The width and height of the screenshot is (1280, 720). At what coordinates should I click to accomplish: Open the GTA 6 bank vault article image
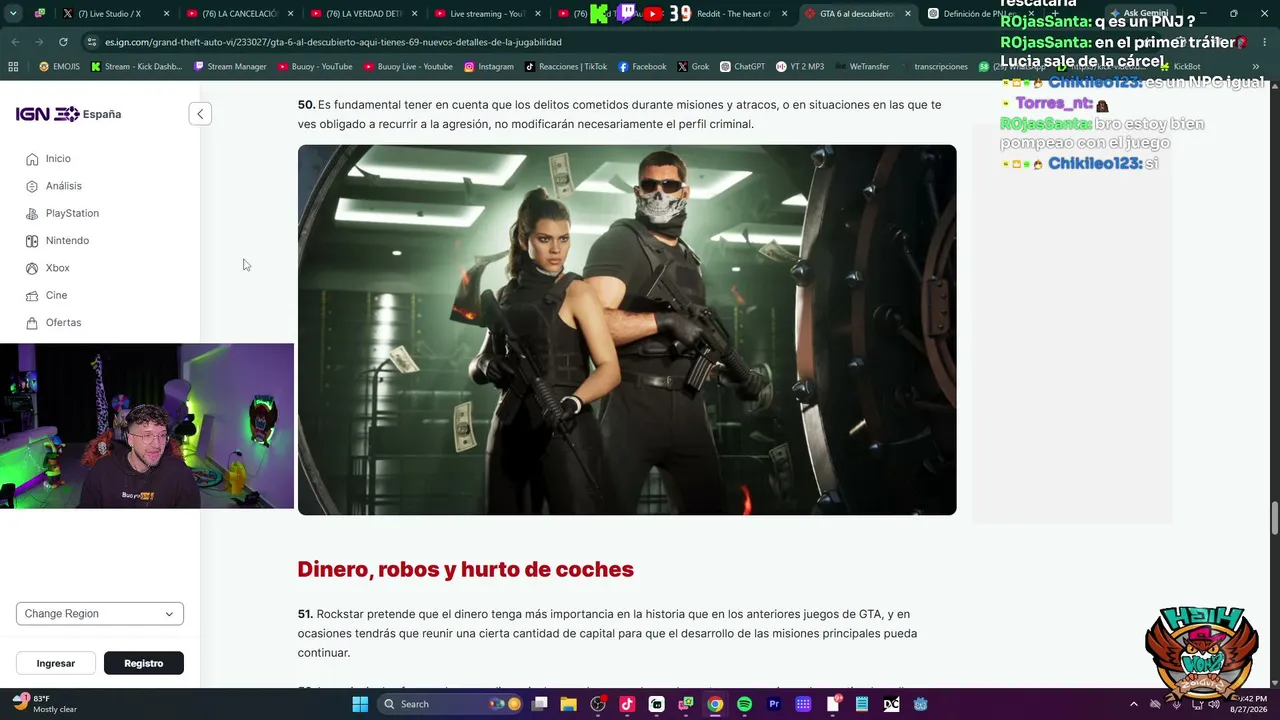pos(627,330)
